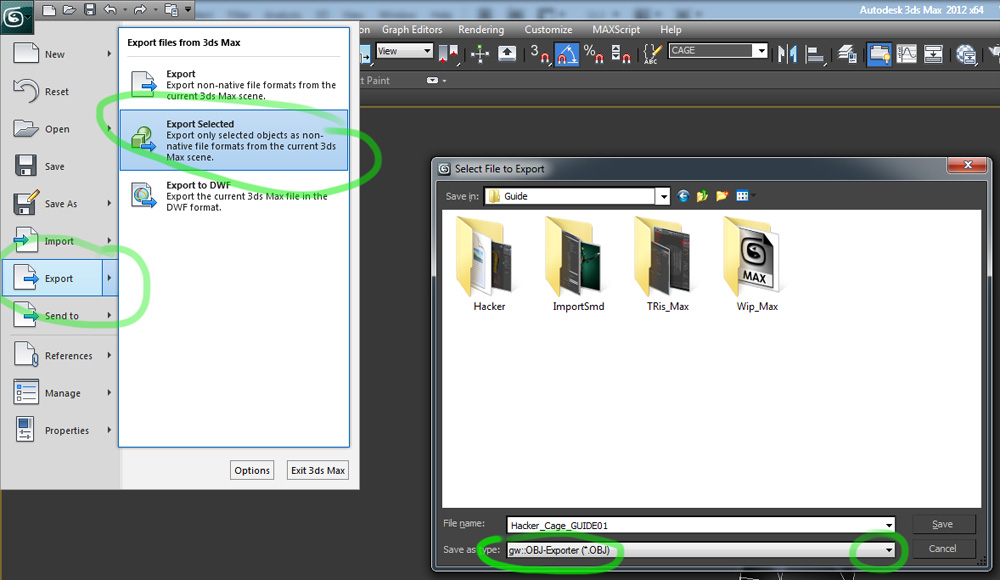The height and width of the screenshot is (580, 1000).
Task: Toggle Angle Snap in main toolbar
Action: [x=566, y=54]
